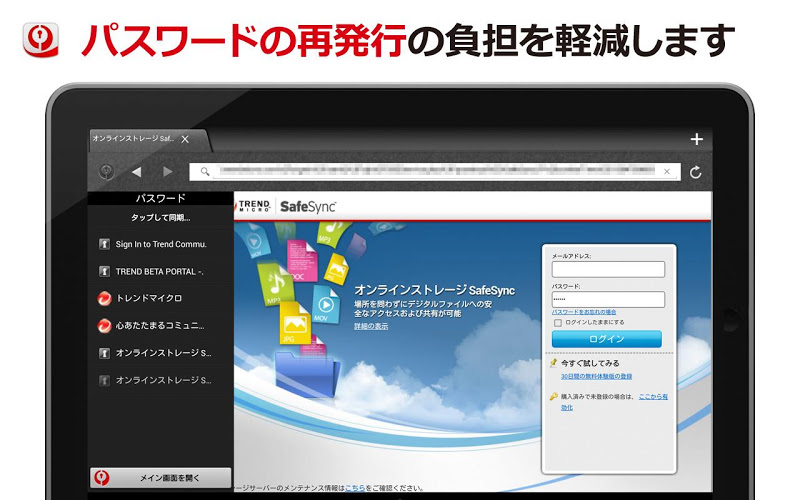
Task: Click こちら maintenance information link
Action: pyautogui.click(x=355, y=488)
